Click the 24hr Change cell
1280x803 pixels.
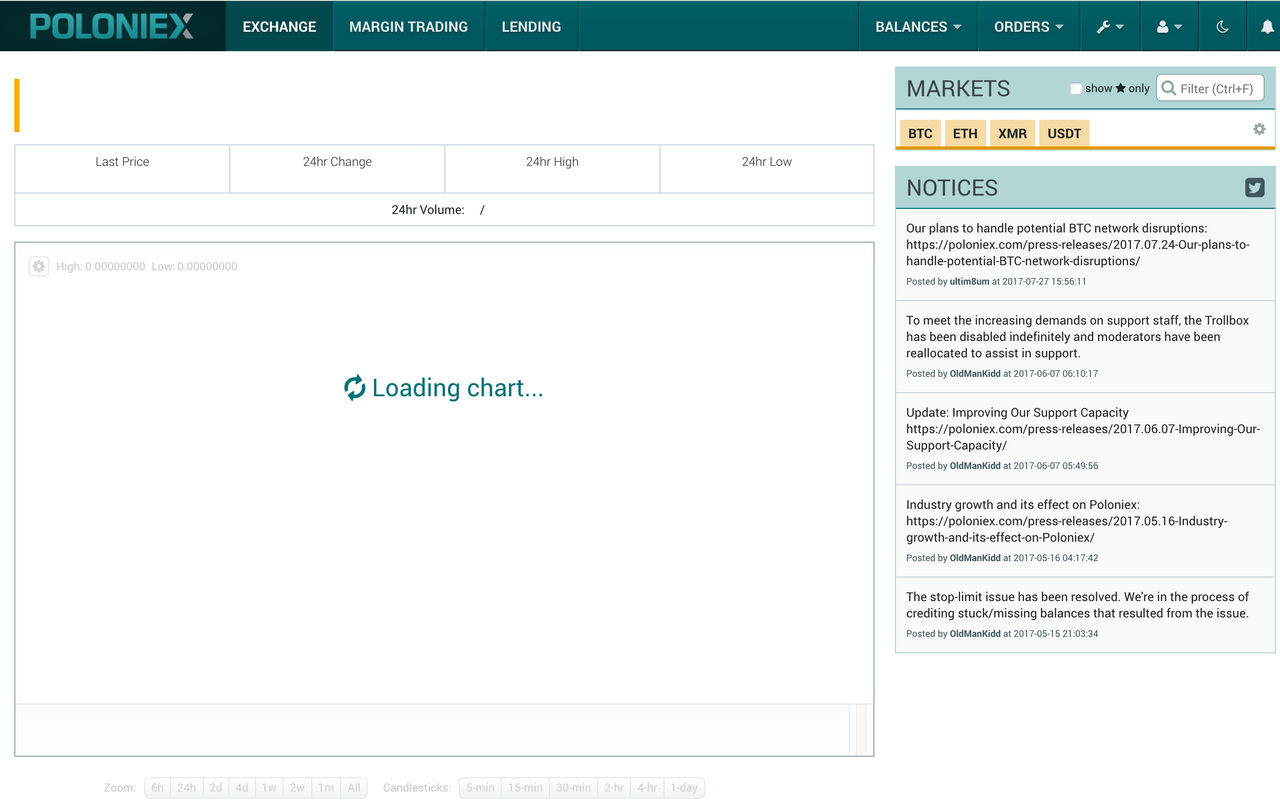pyautogui.click(x=337, y=169)
